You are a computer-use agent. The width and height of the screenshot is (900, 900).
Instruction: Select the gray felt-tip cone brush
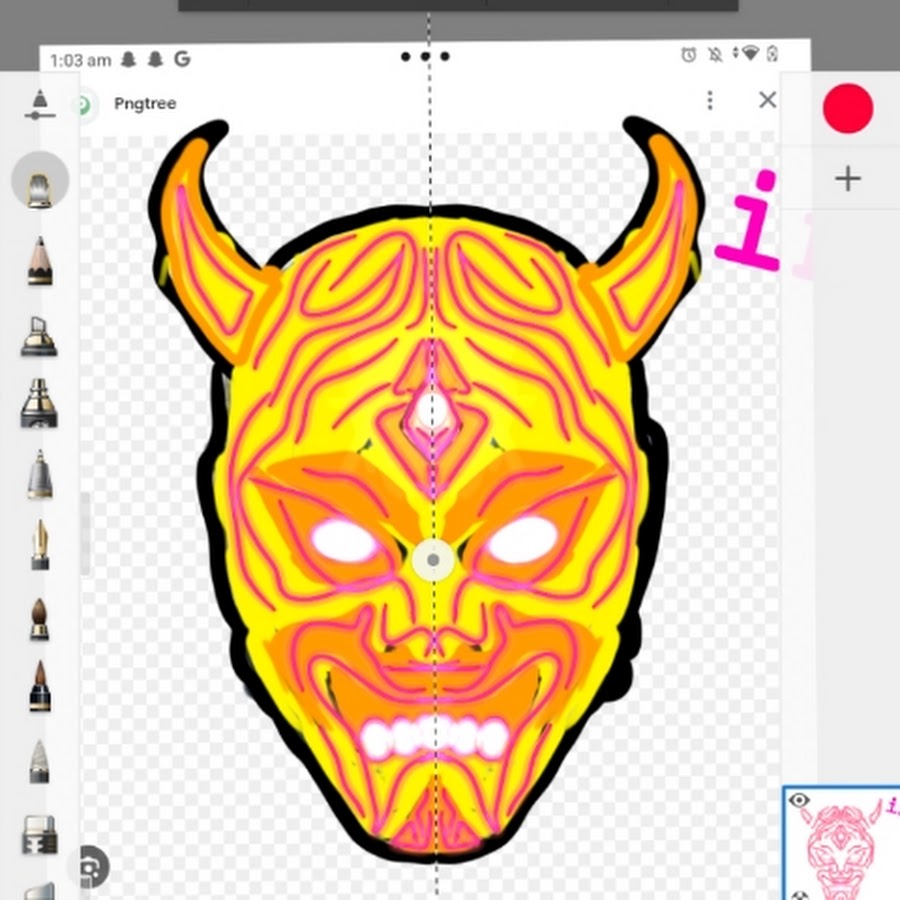pyautogui.click(x=40, y=762)
